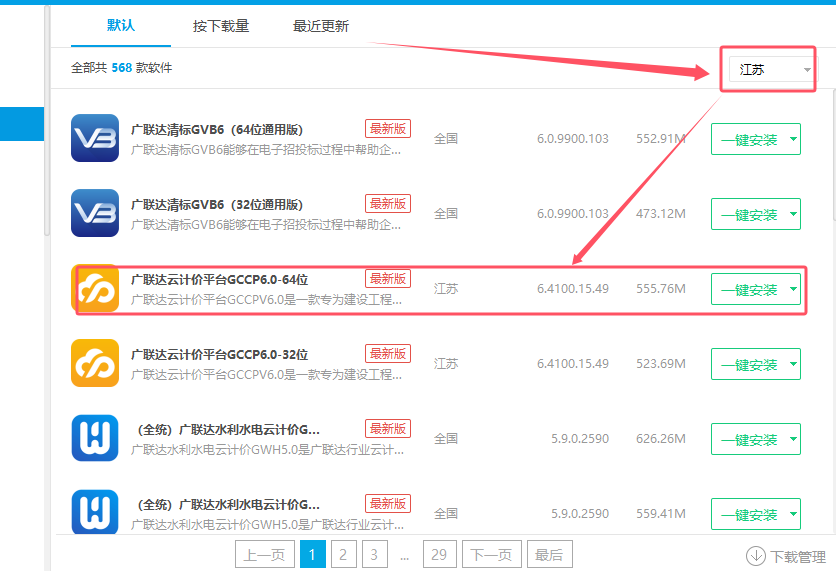Go to 上一页 previous page
The image size is (836, 571).
tap(264, 554)
